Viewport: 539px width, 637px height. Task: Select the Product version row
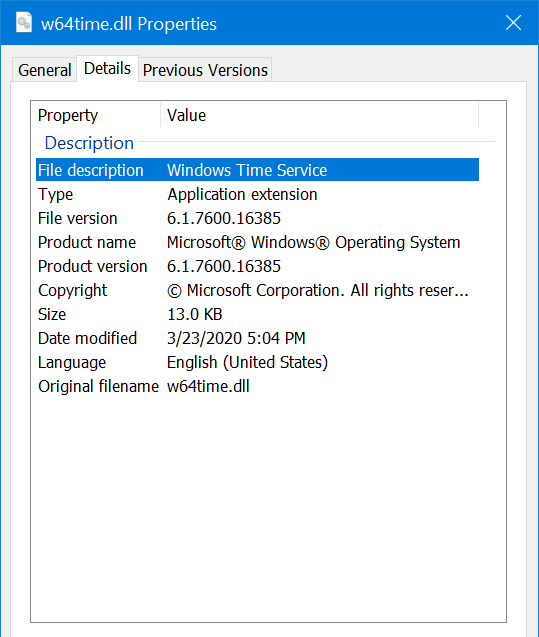pos(258,266)
